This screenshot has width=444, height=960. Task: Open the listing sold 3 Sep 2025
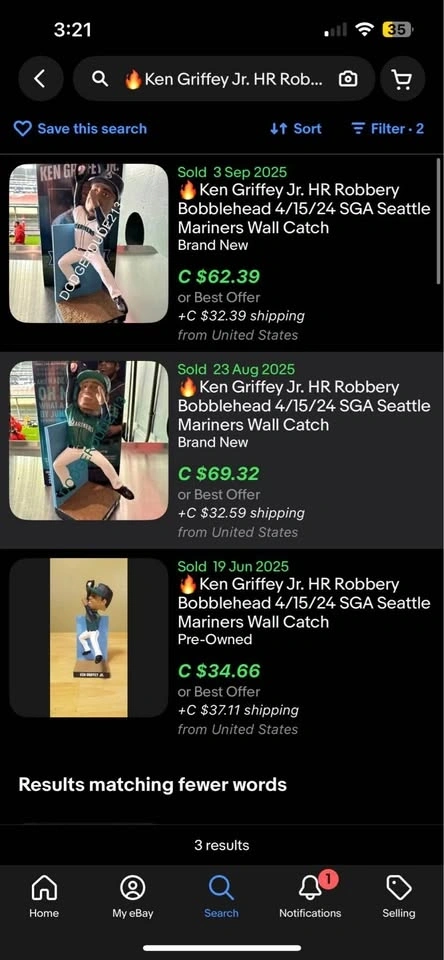click(222, 253)
